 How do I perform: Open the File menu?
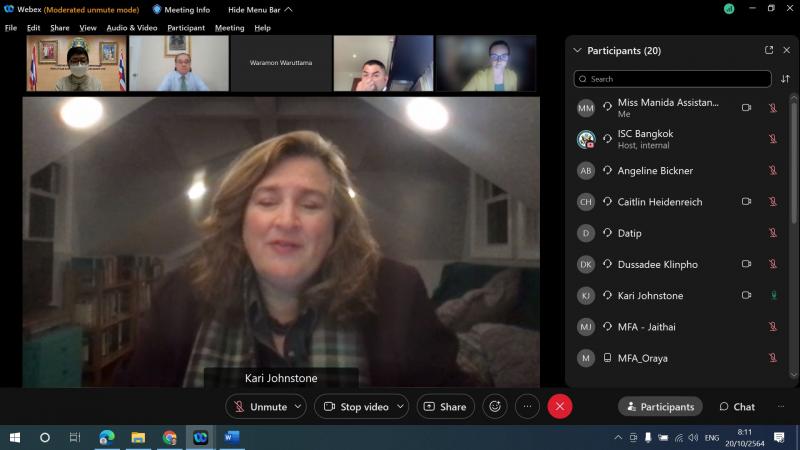pos(11,28)
